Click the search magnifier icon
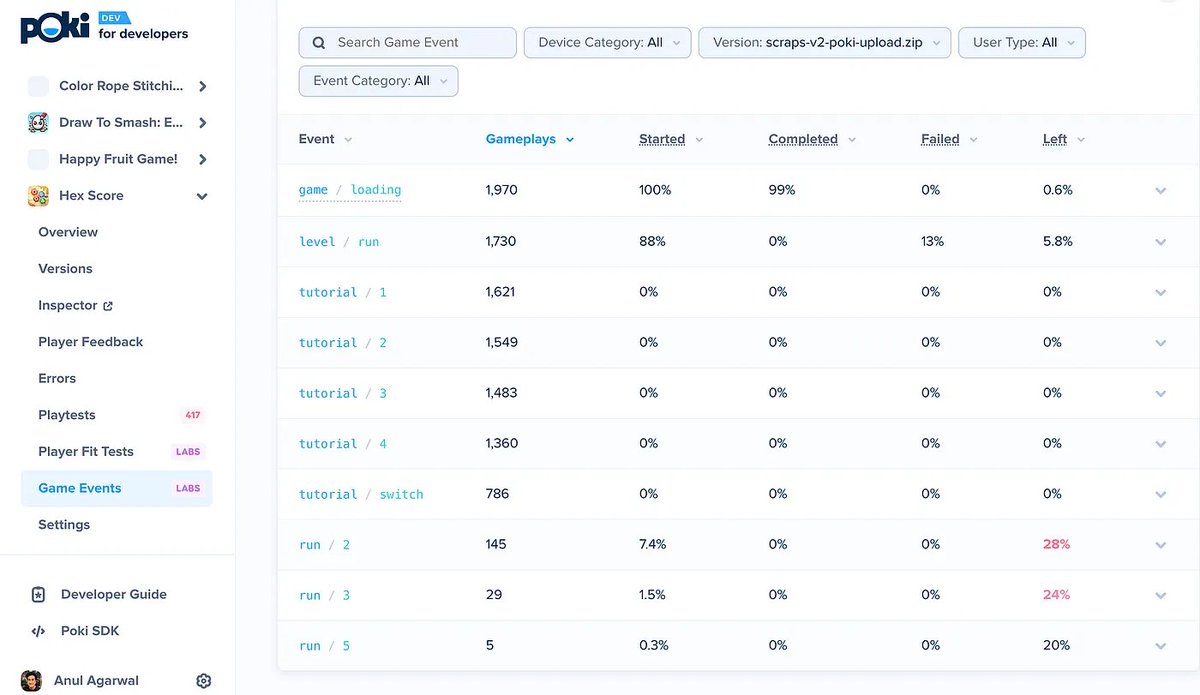1200x695 pixels. pos(319,43)
